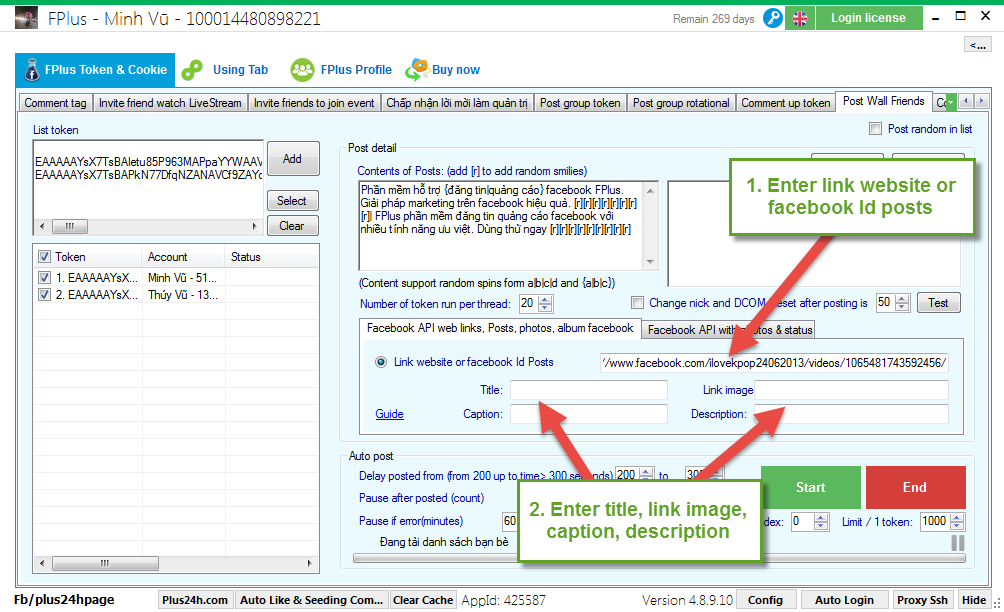The image size is (1004, 612).
Task: Uncheck token row 1 Minh Vũ checkbox
Action: tap(44, 278)
